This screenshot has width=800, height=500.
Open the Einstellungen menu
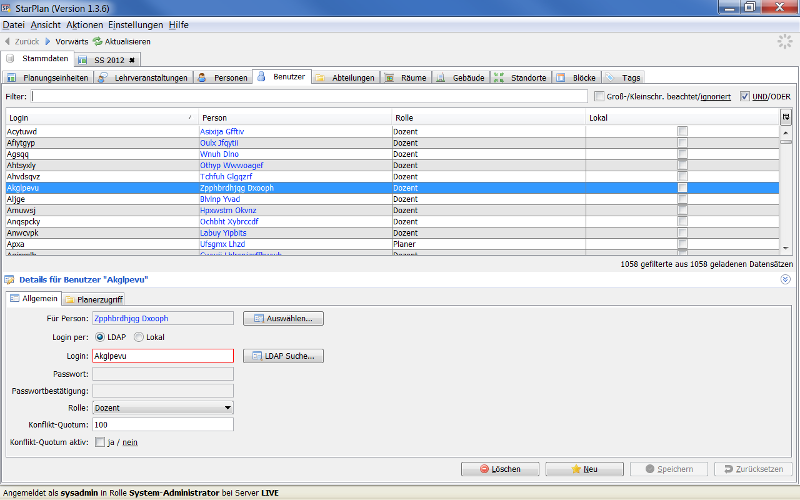pos(136,25)
